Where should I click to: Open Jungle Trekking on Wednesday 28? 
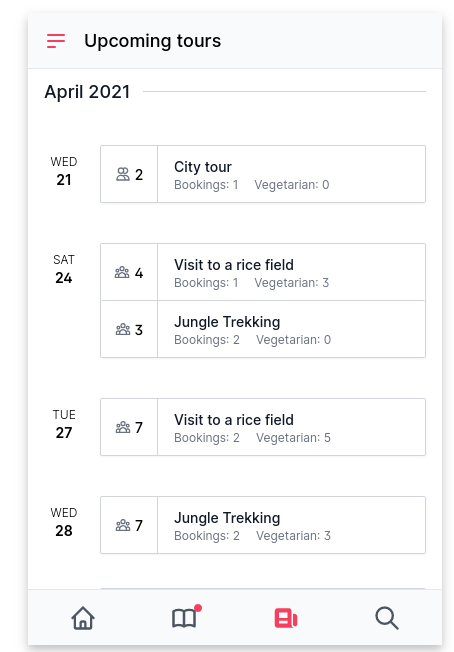click(x=263, y=525)
